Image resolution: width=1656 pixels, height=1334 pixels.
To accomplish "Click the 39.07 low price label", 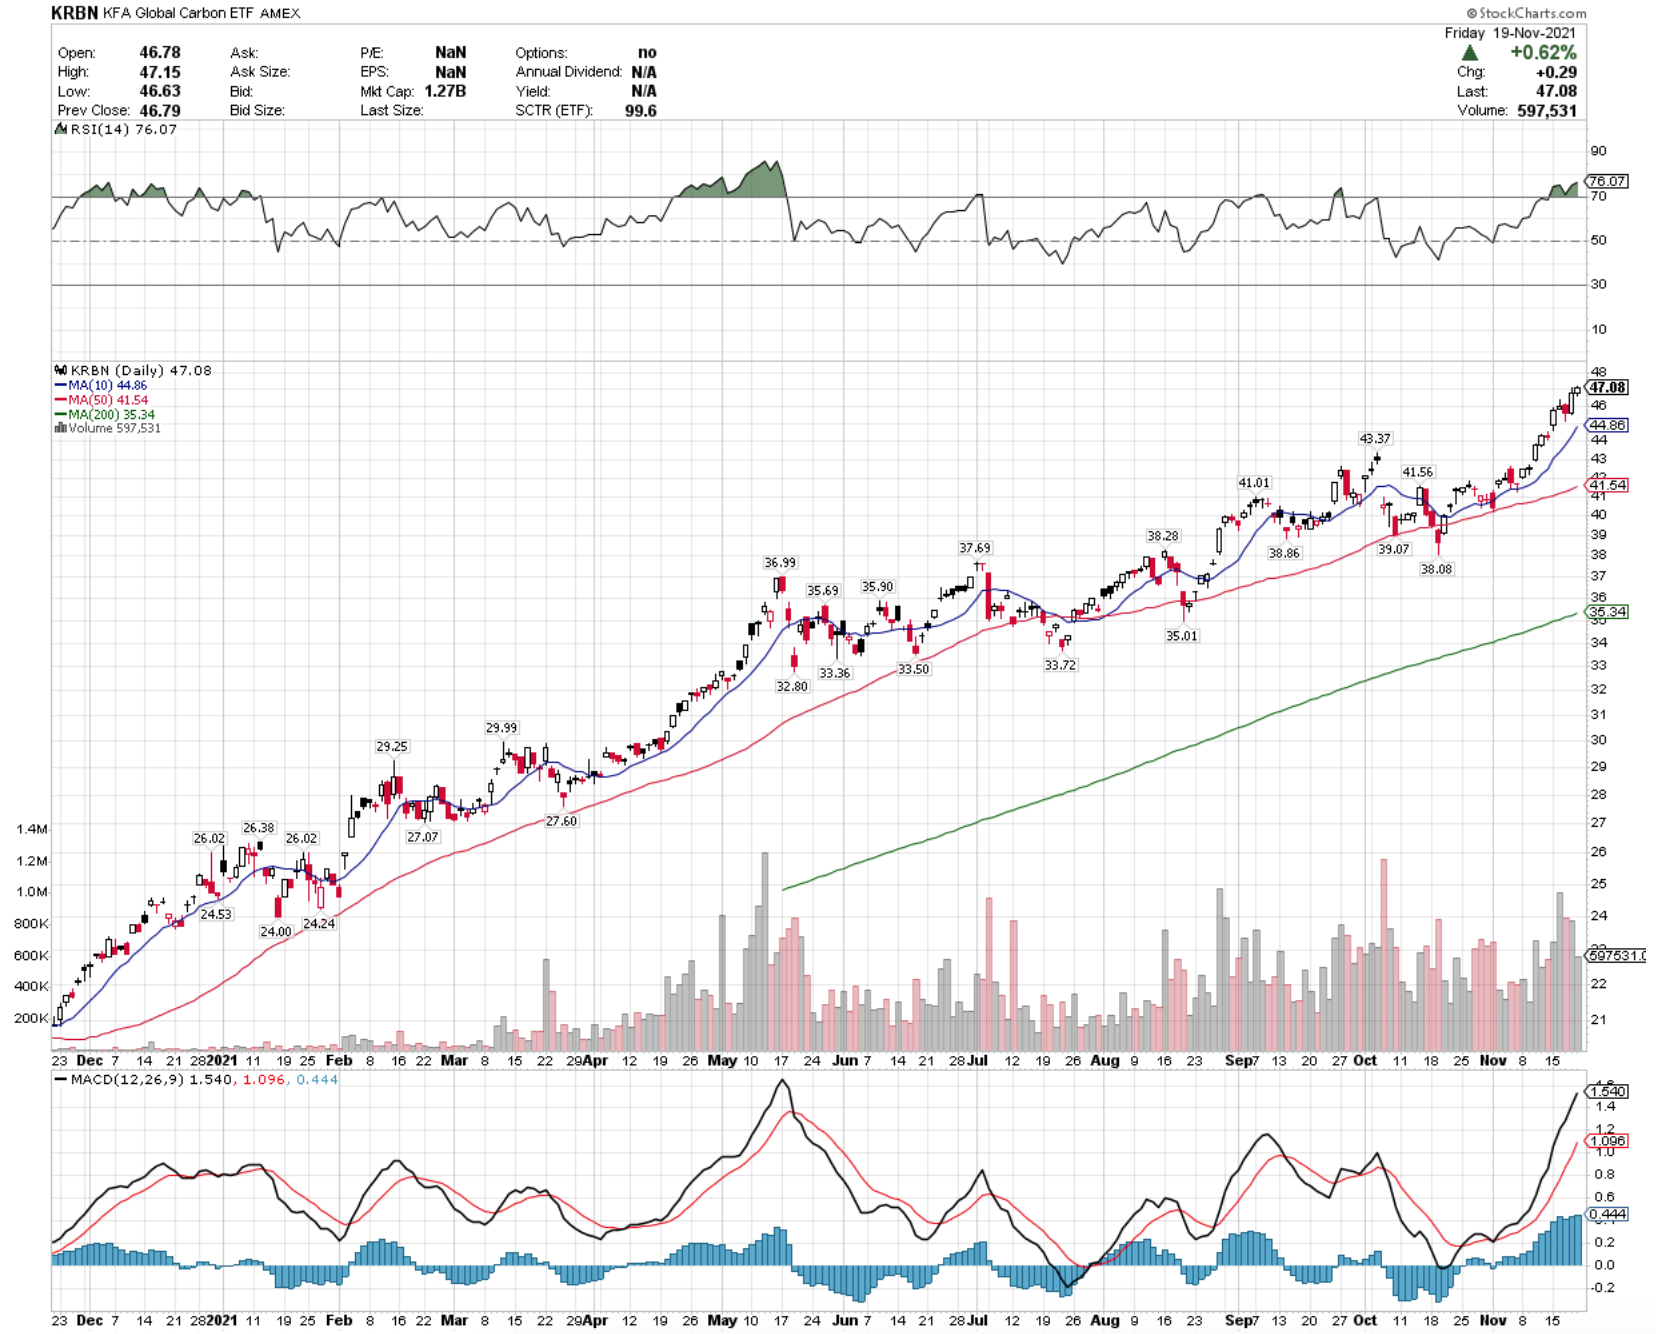I will (1393, 549).
